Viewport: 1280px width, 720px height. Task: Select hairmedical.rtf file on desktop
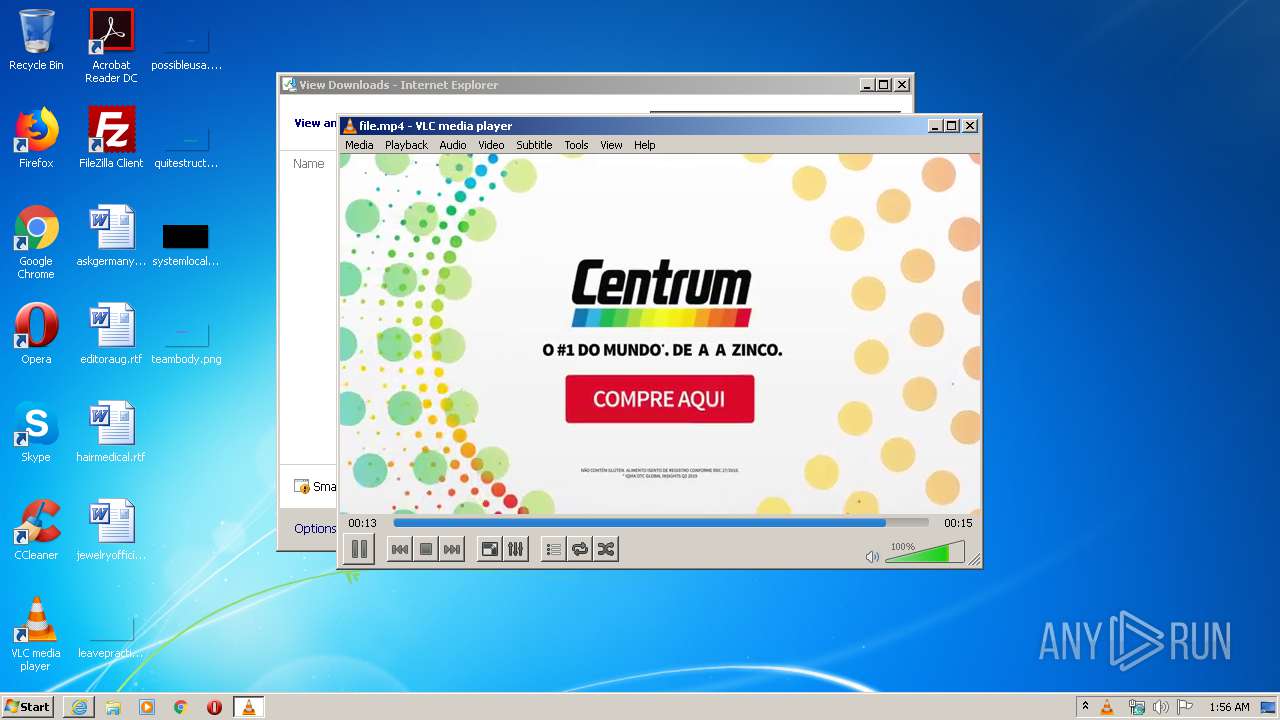111,432
